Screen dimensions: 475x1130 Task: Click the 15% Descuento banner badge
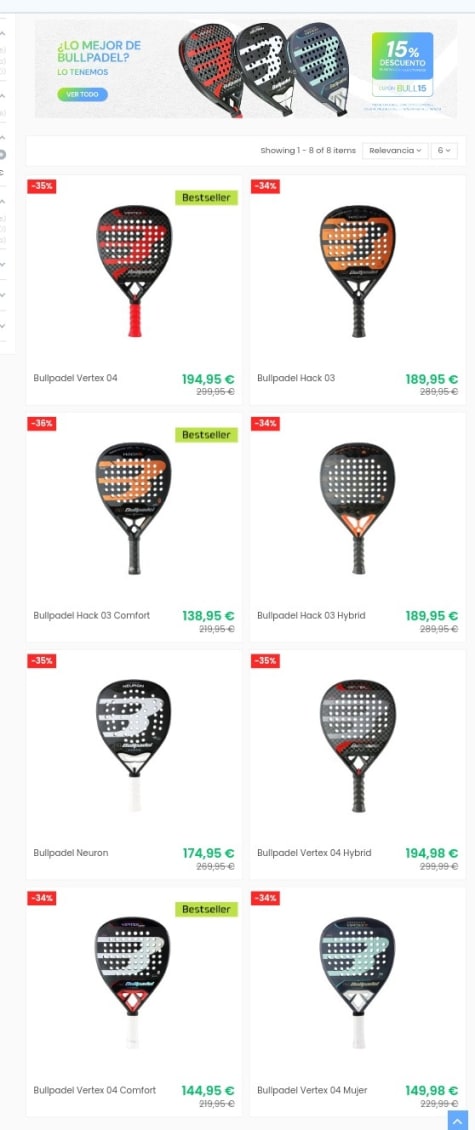click(402, 55)
